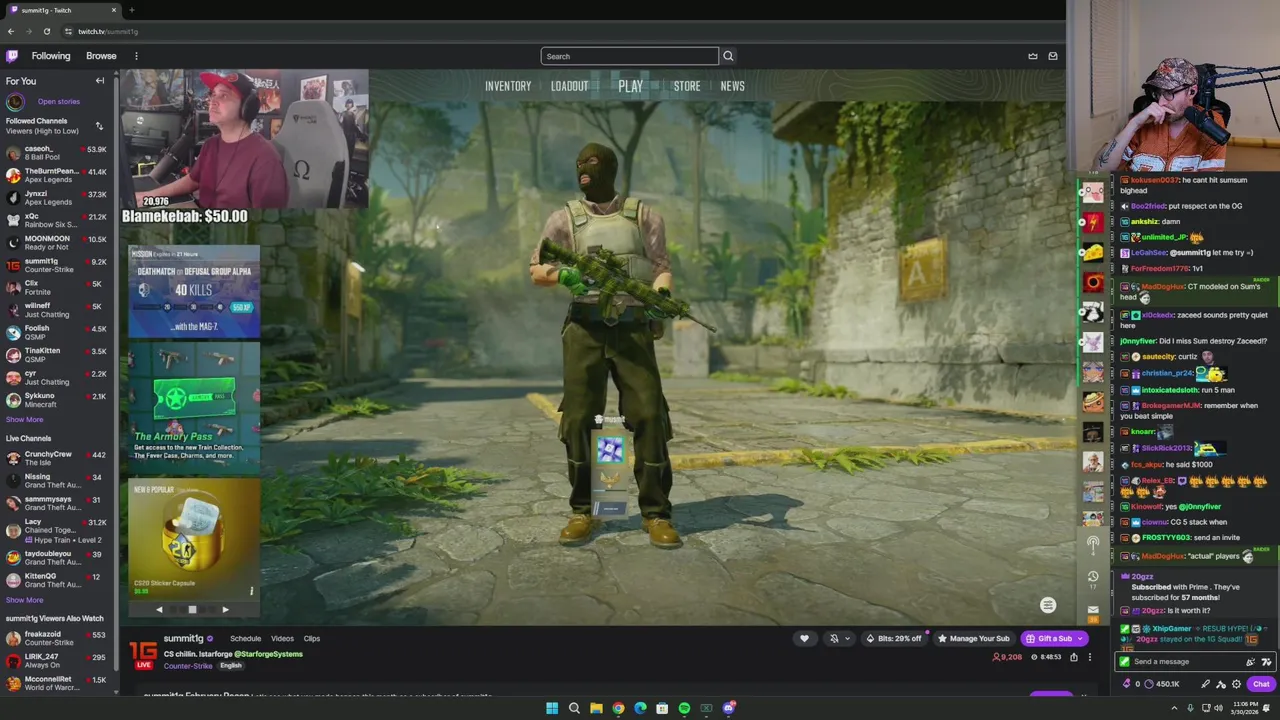Click the browser address bar URL

coord(108,31)
